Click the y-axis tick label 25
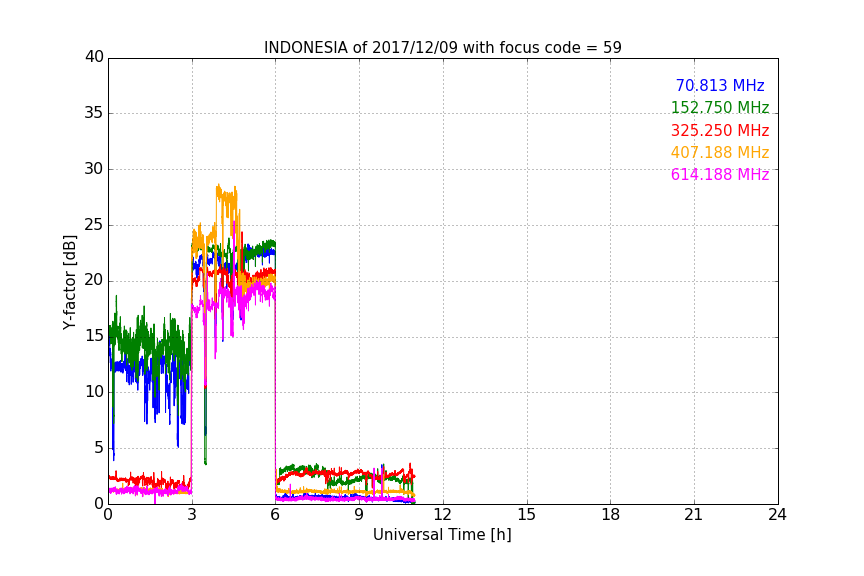 pos(94,224)
